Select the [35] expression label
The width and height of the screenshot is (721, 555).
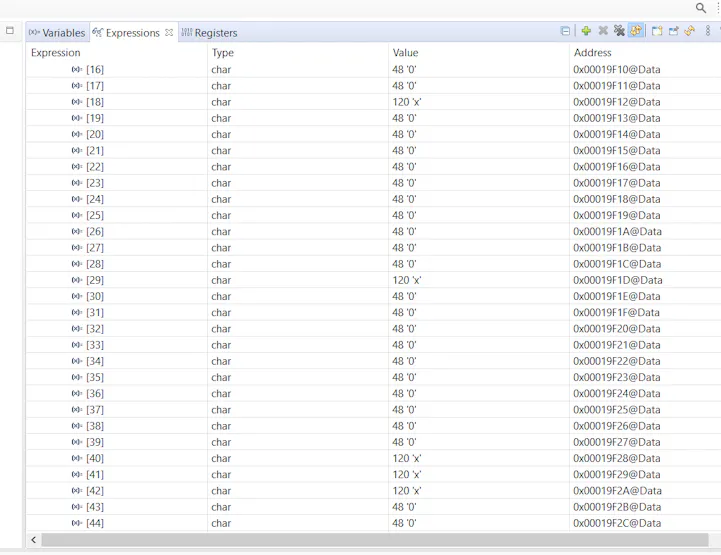95,377
